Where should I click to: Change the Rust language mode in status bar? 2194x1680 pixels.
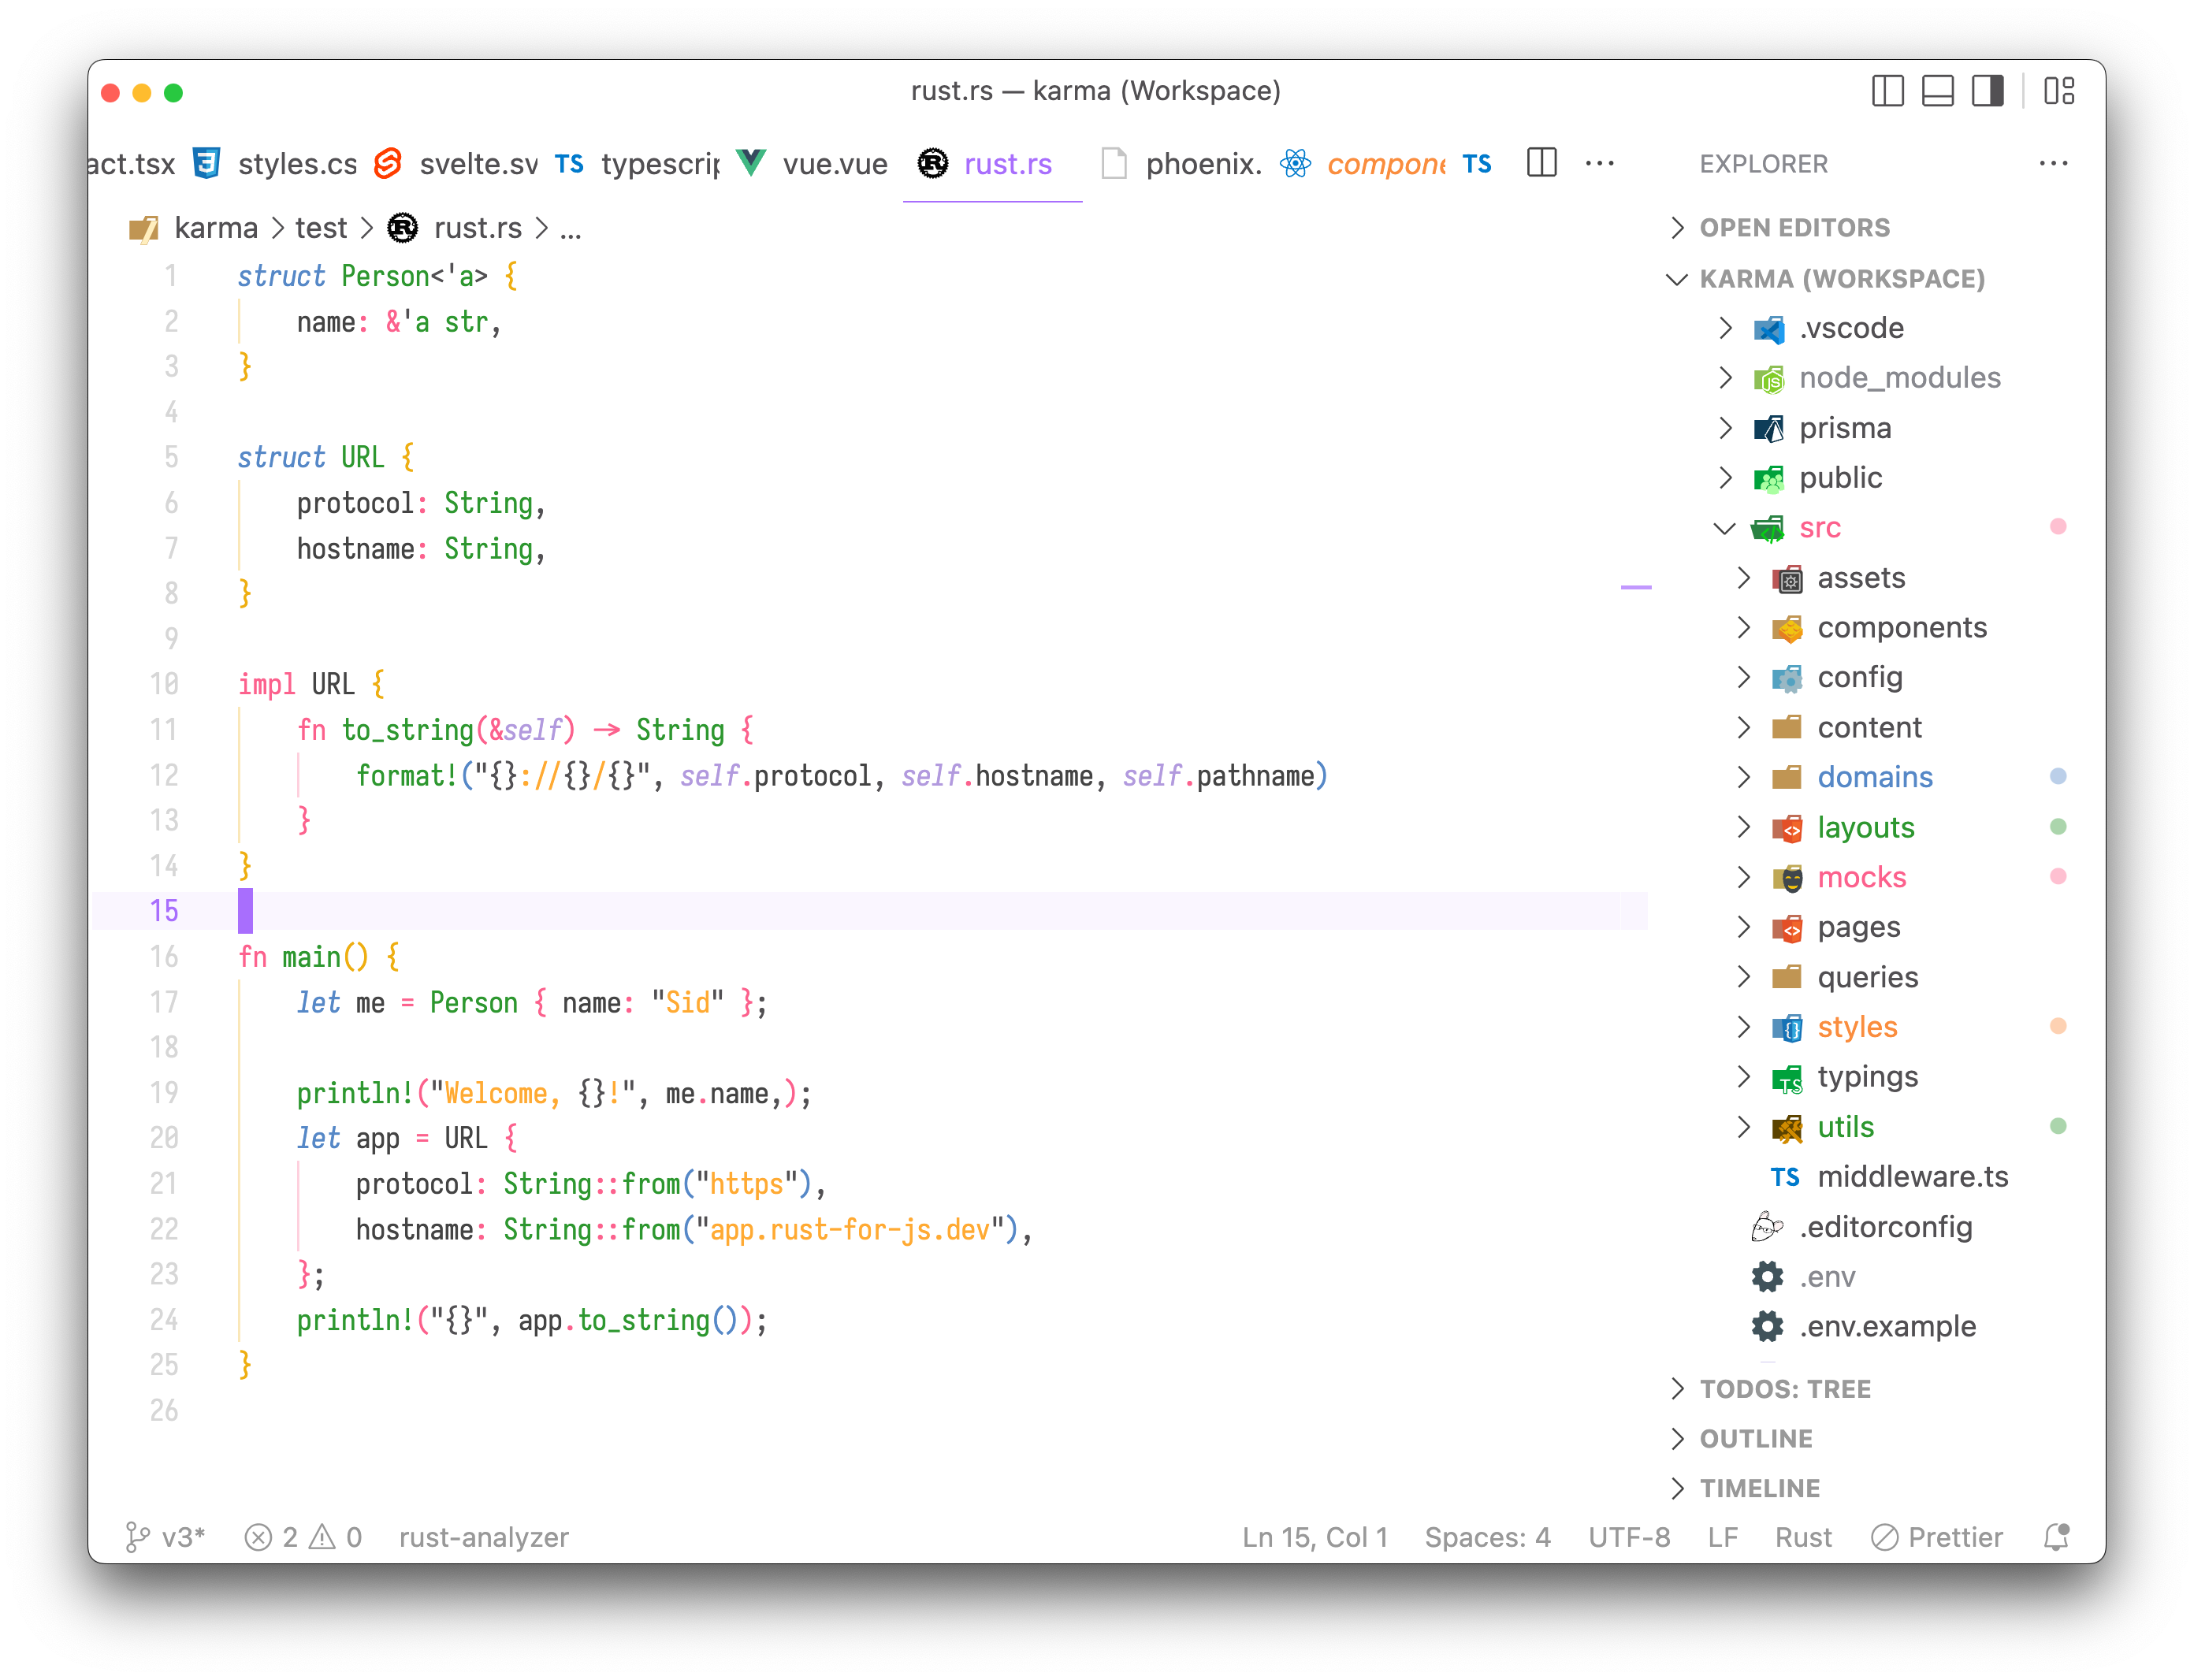coord(1802,1537)
